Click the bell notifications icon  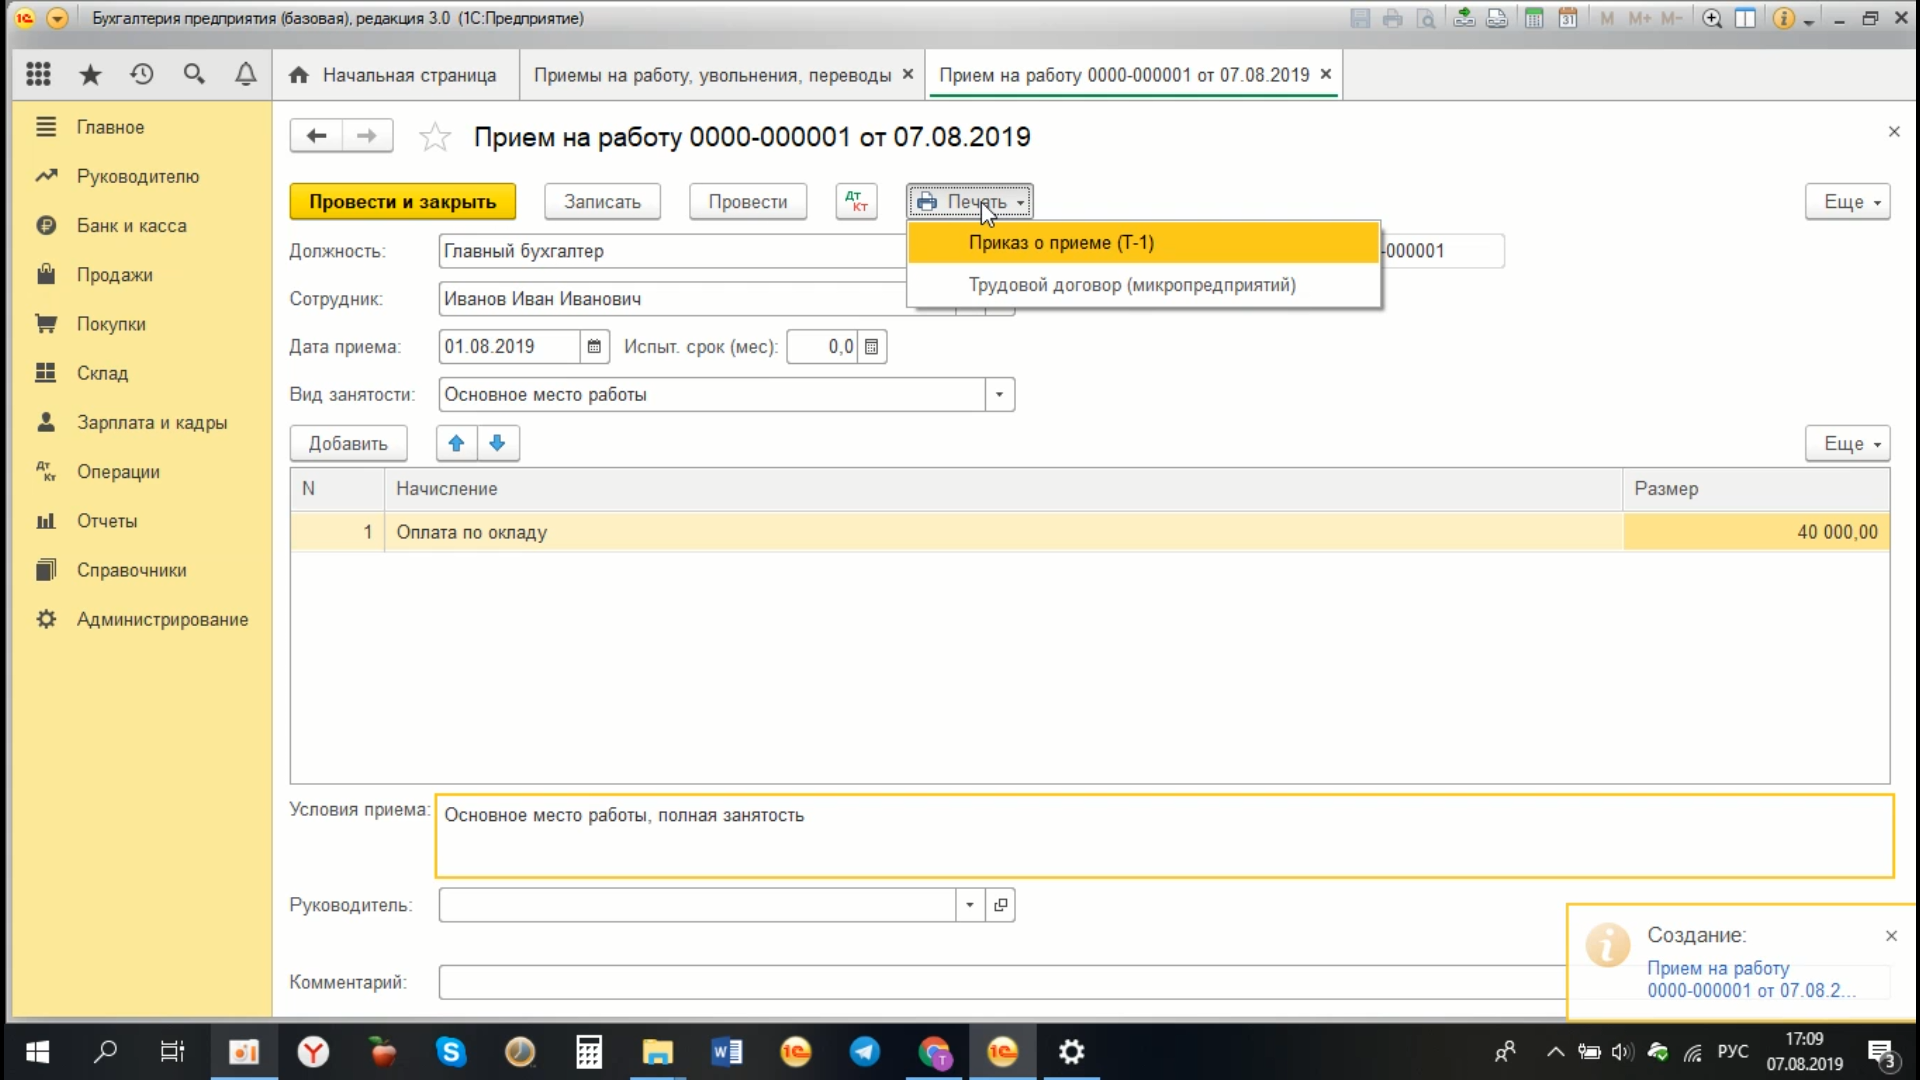tap(245, 73)
